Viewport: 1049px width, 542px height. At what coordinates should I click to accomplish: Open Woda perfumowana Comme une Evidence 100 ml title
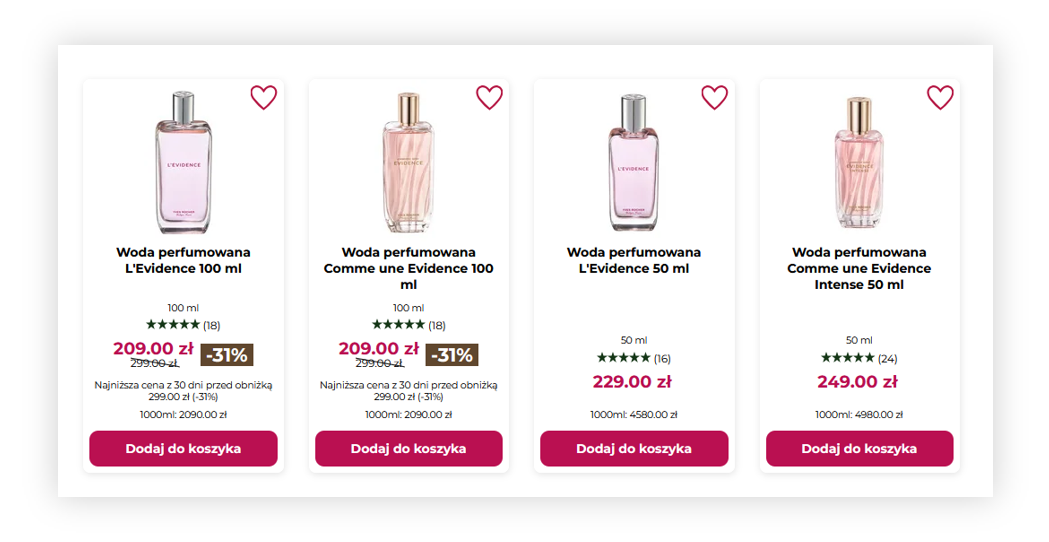pyautogui.click(x=409, y=268)
